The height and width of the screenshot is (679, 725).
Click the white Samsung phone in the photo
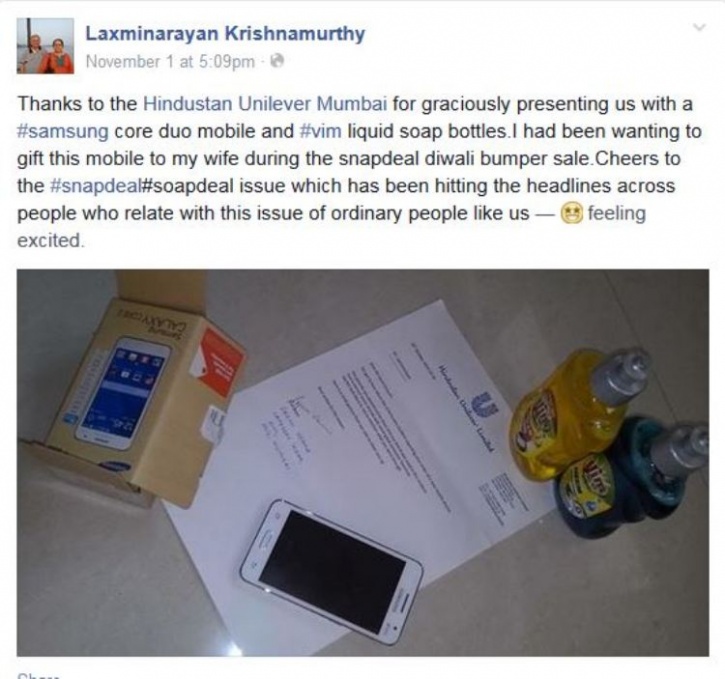[332, 572]
